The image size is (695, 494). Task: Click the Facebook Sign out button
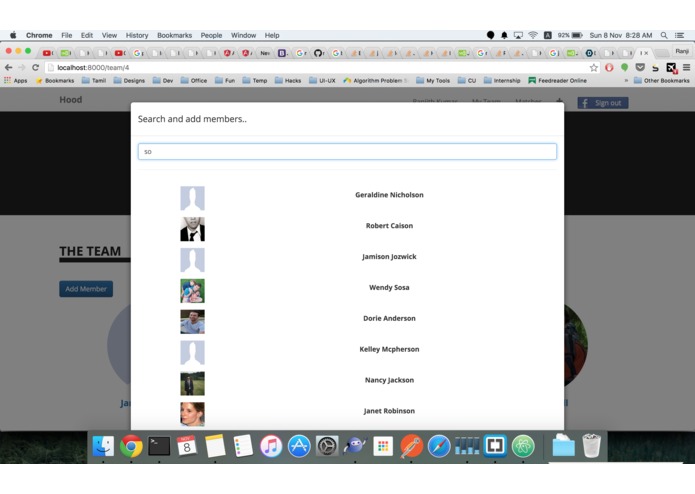tap(603, 103)
